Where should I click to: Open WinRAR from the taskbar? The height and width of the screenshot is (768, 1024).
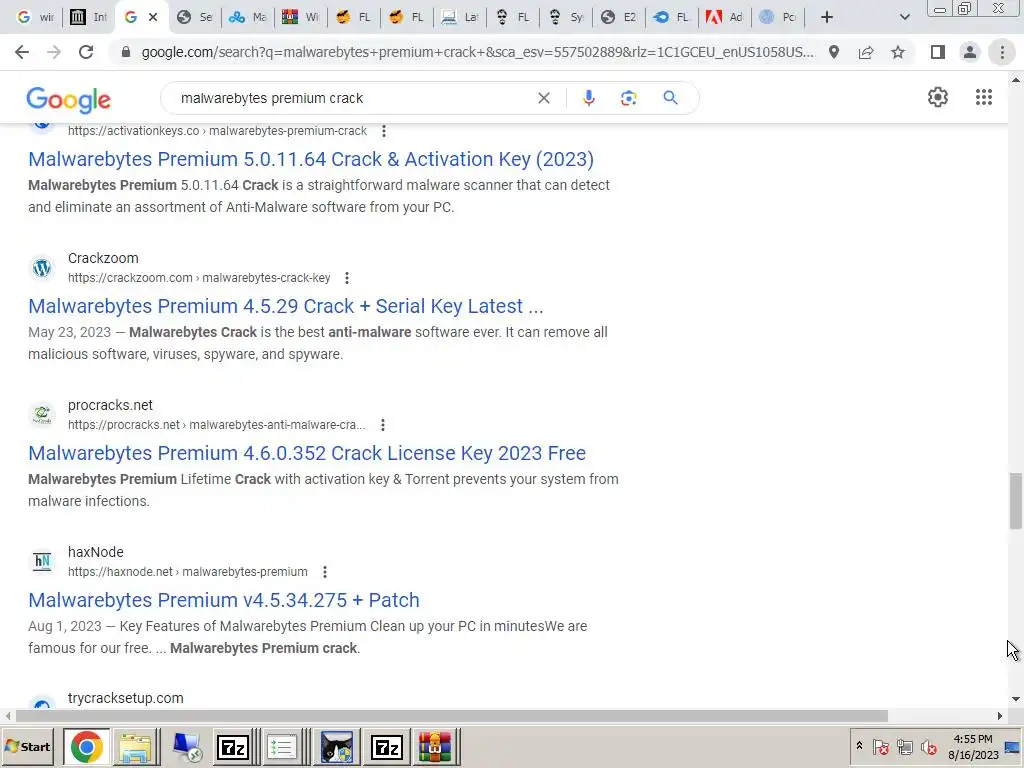[435, 748]
